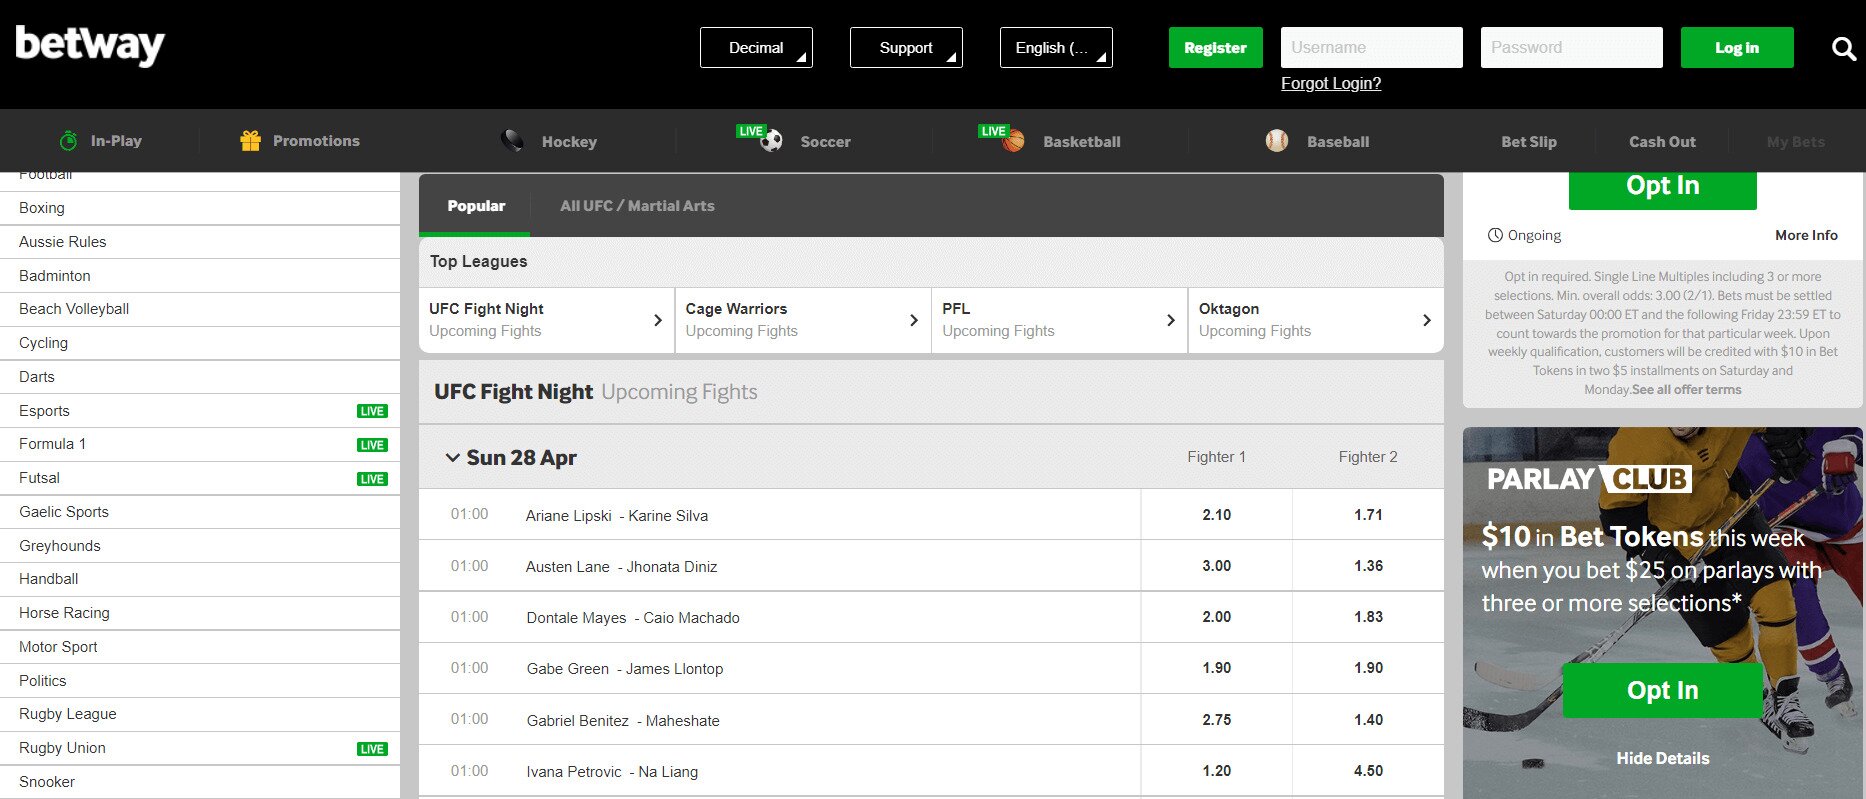Focus the Username field

1372,47
